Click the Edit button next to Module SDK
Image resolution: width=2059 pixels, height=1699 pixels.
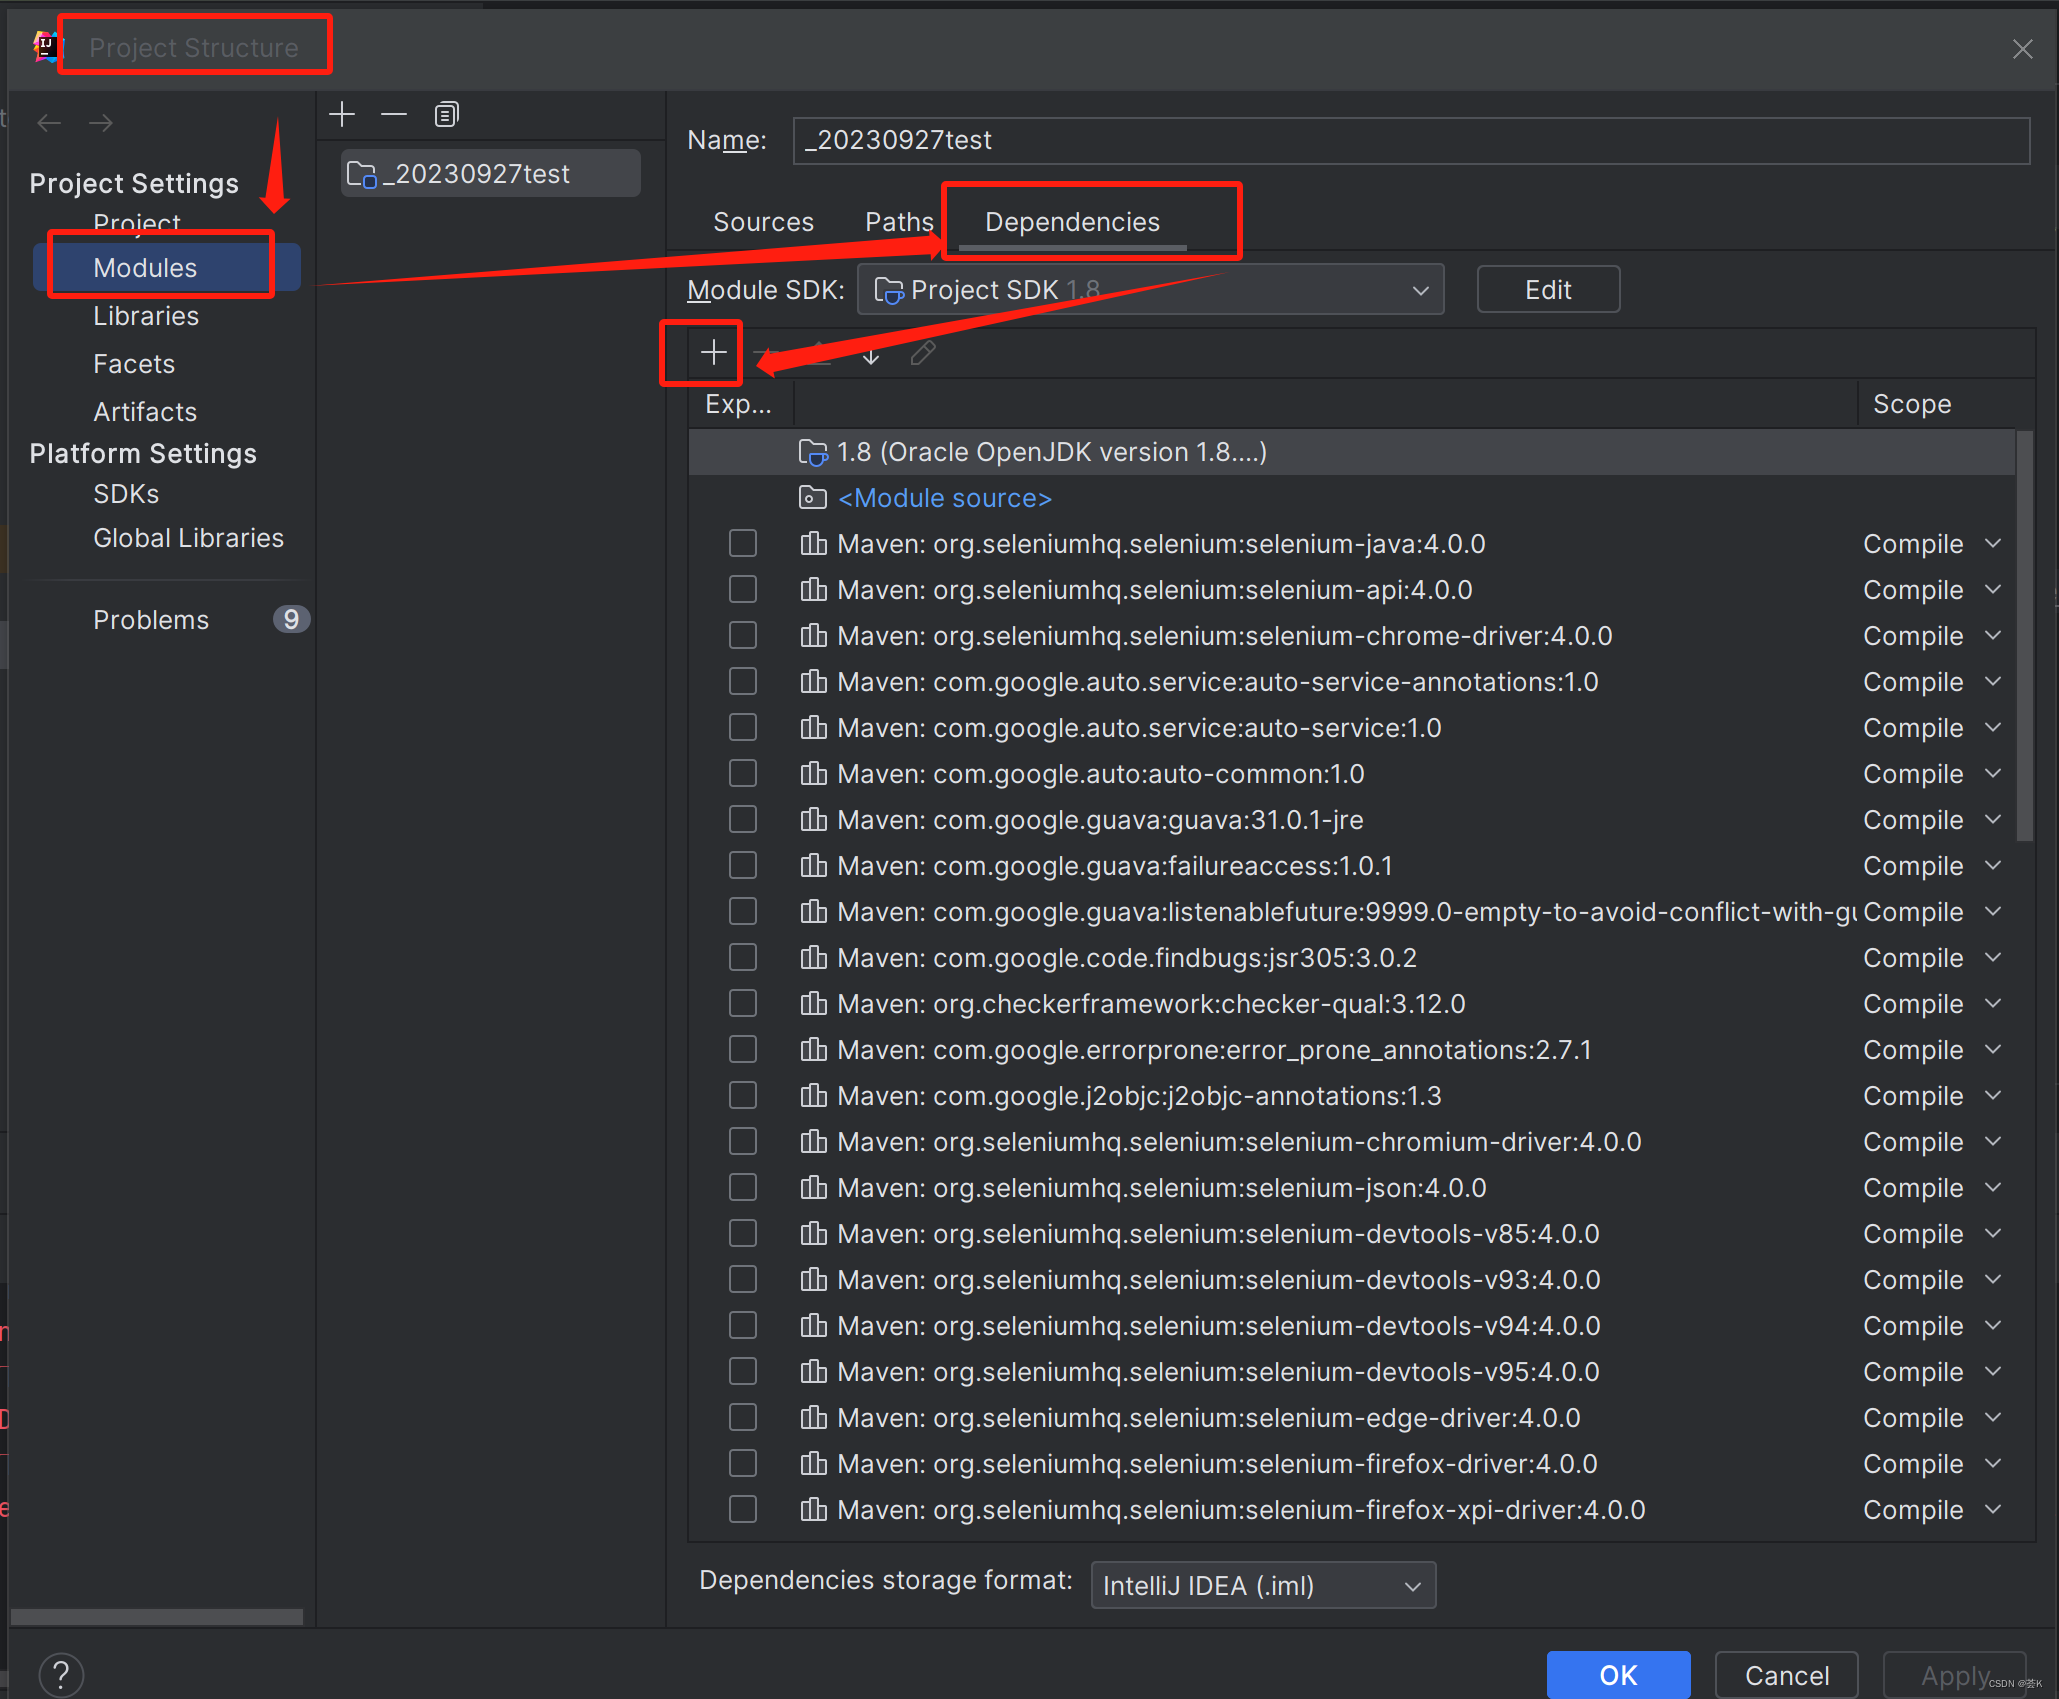coord(1548,290)
